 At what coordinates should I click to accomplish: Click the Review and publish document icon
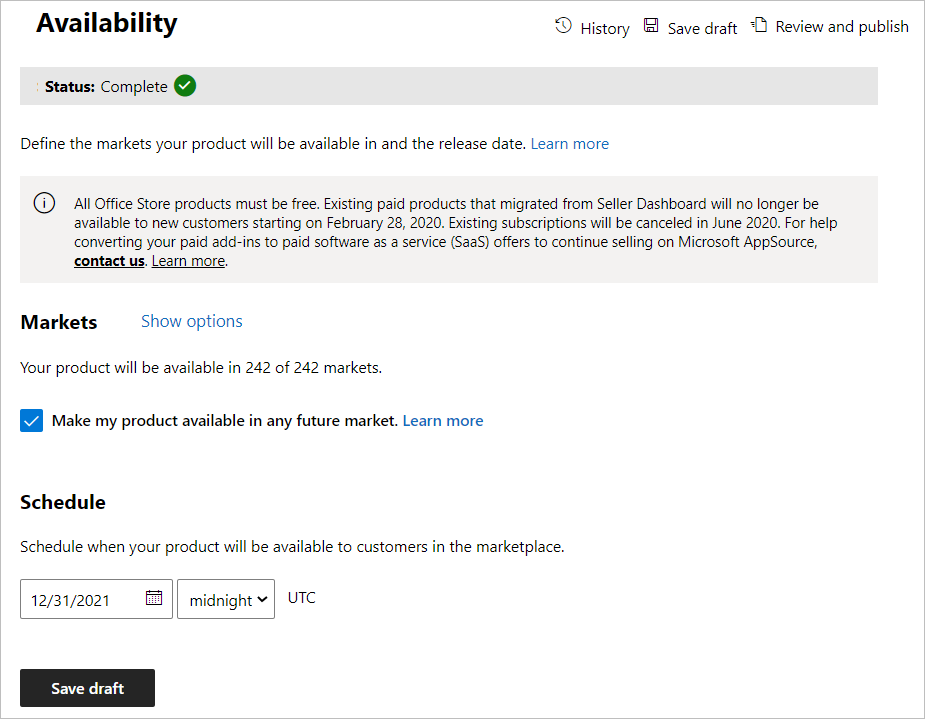pyautogui.click(x=759, y=25)
